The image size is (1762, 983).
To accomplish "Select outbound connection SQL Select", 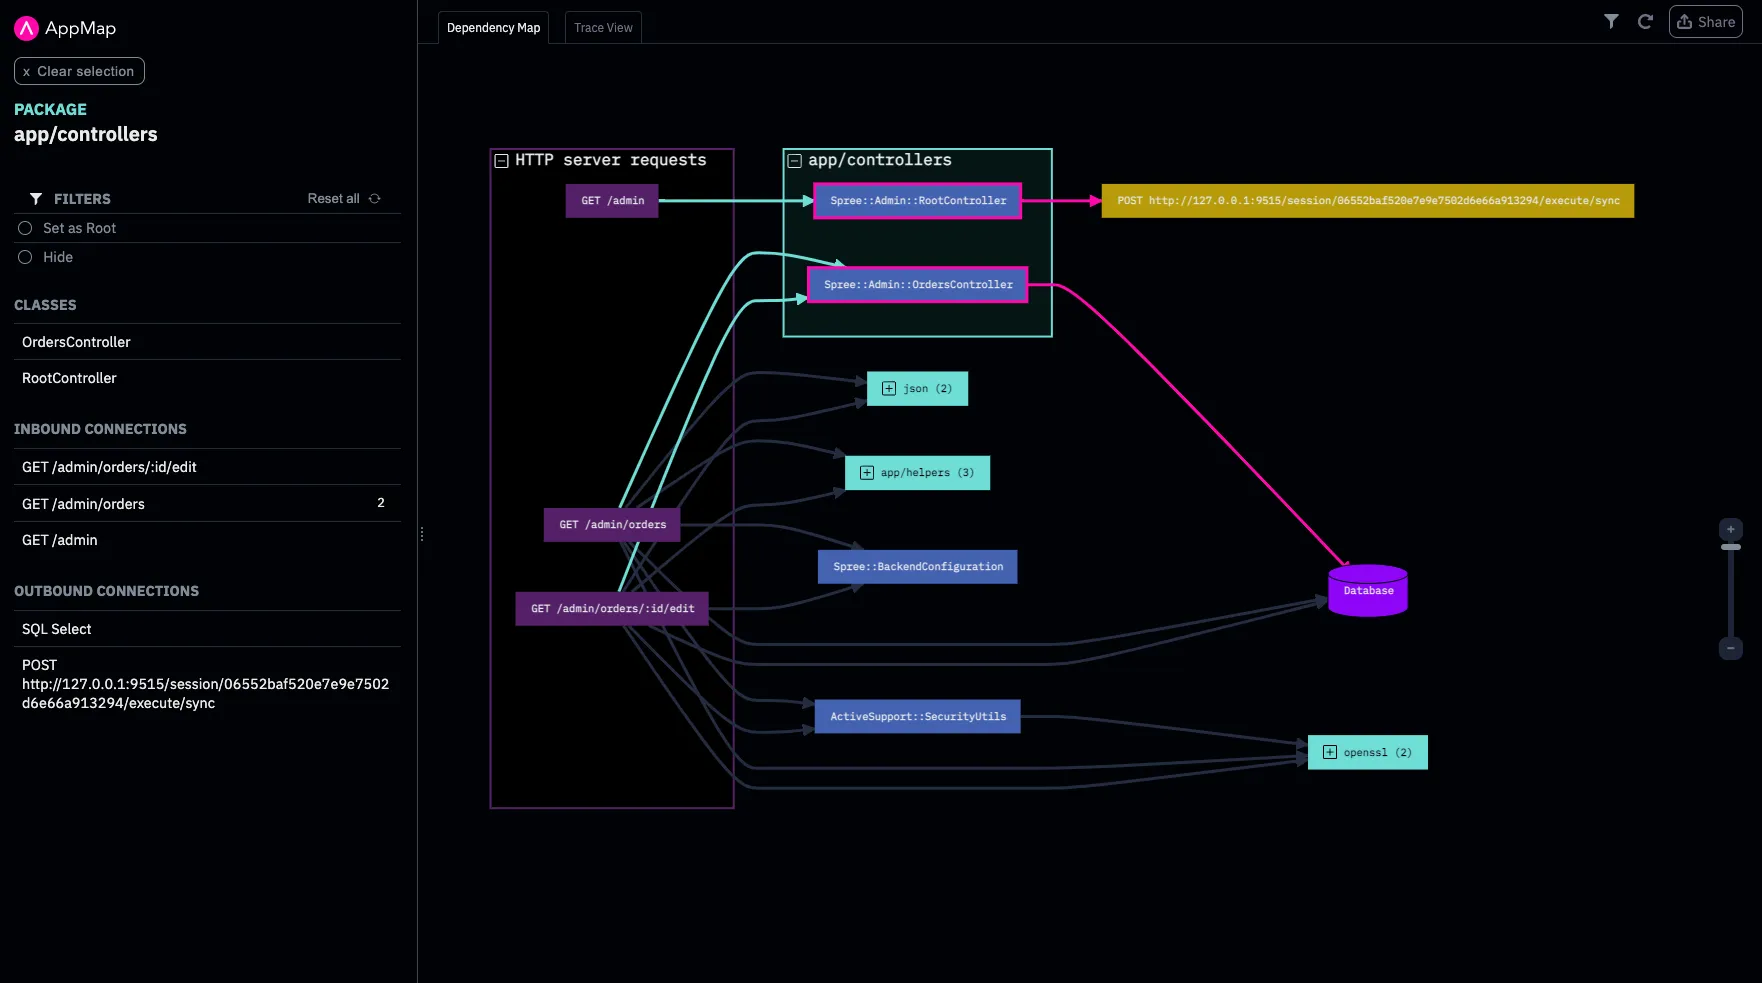I will click(x=207, y=629).
